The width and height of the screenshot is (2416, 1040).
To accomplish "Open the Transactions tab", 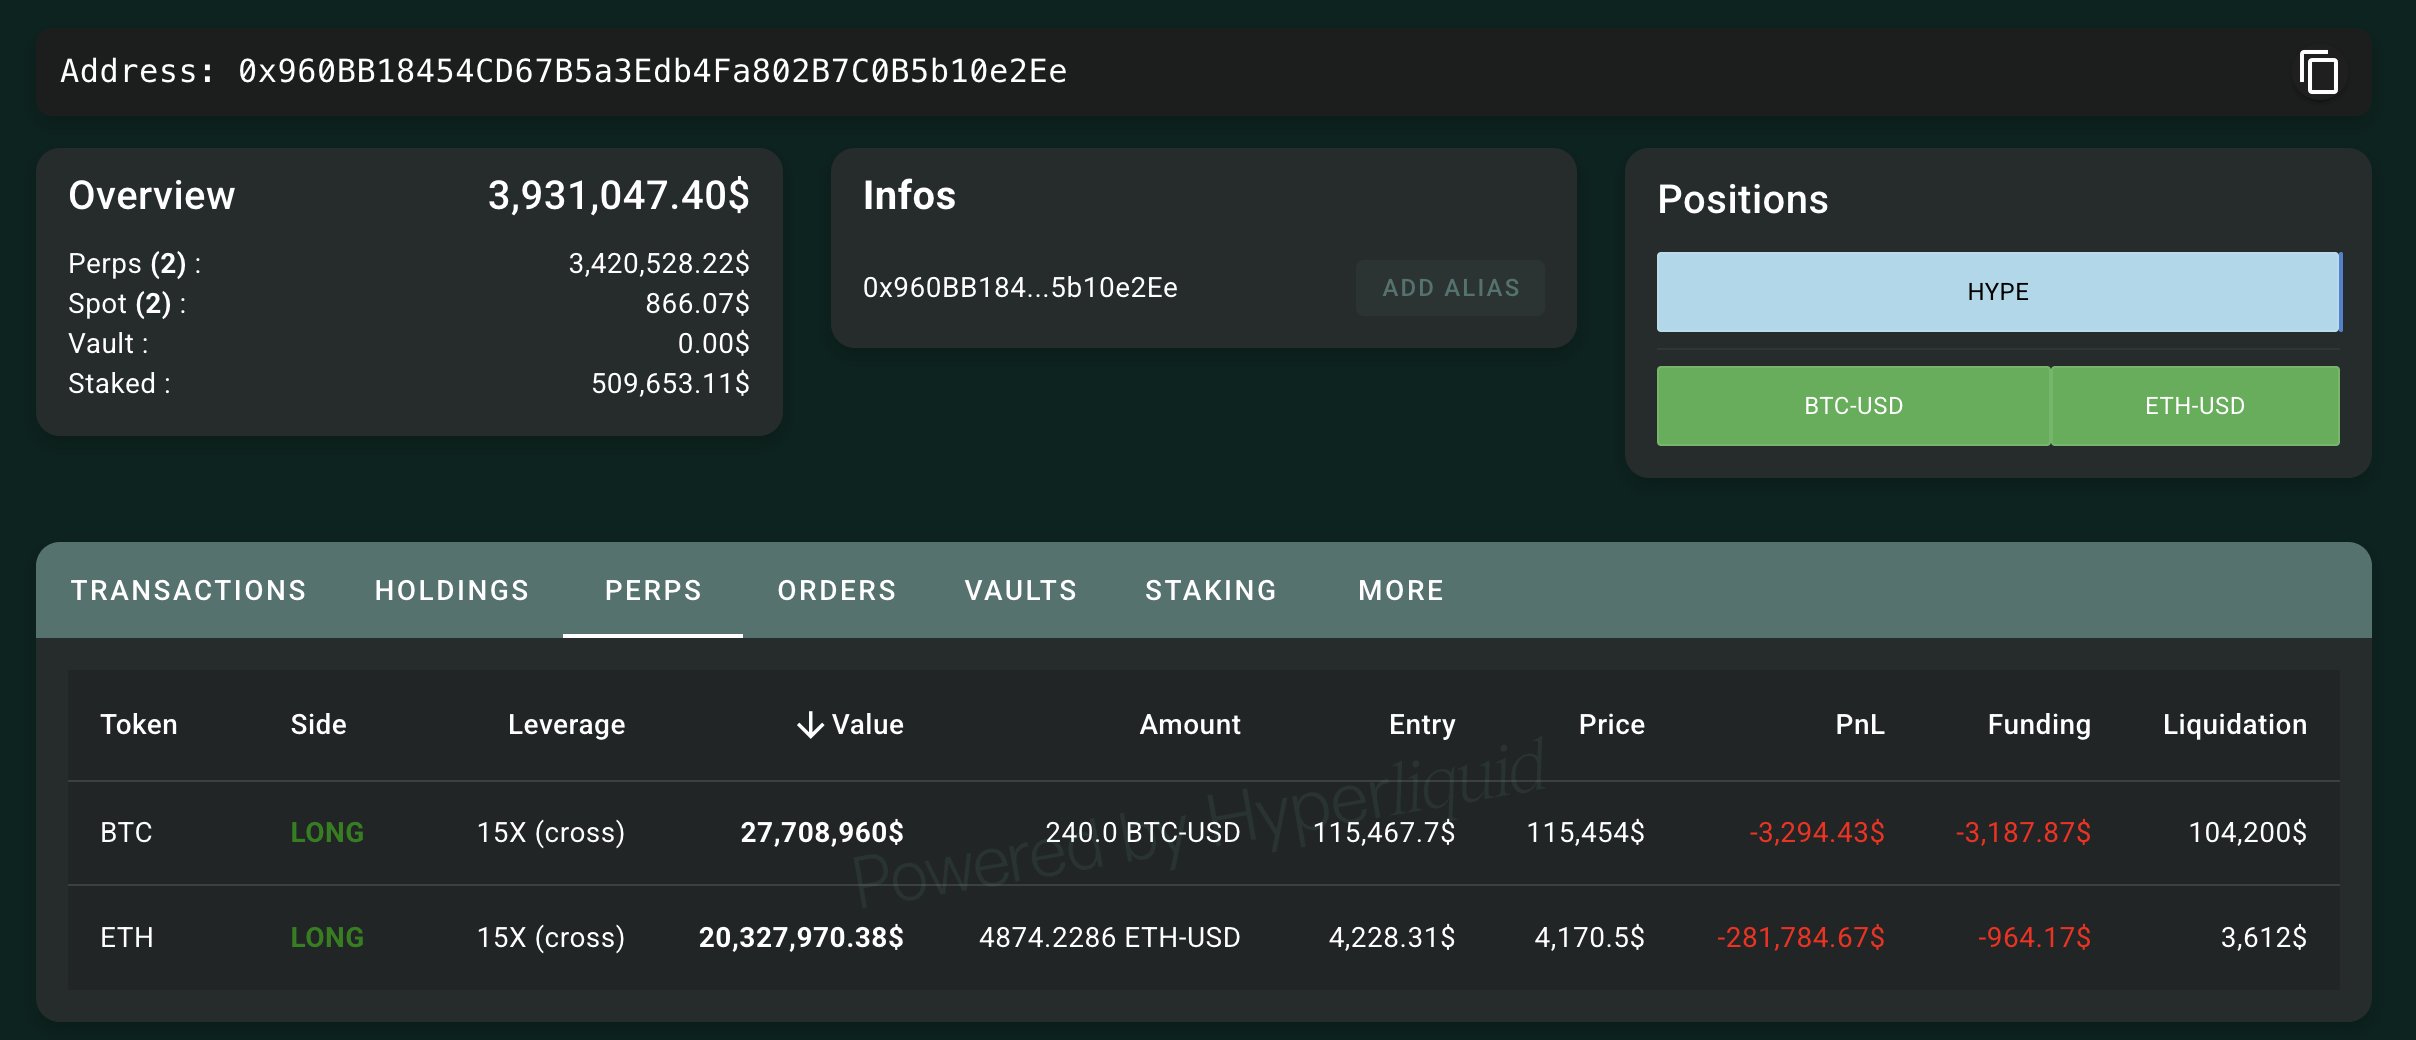I will [x=188, y=591].
